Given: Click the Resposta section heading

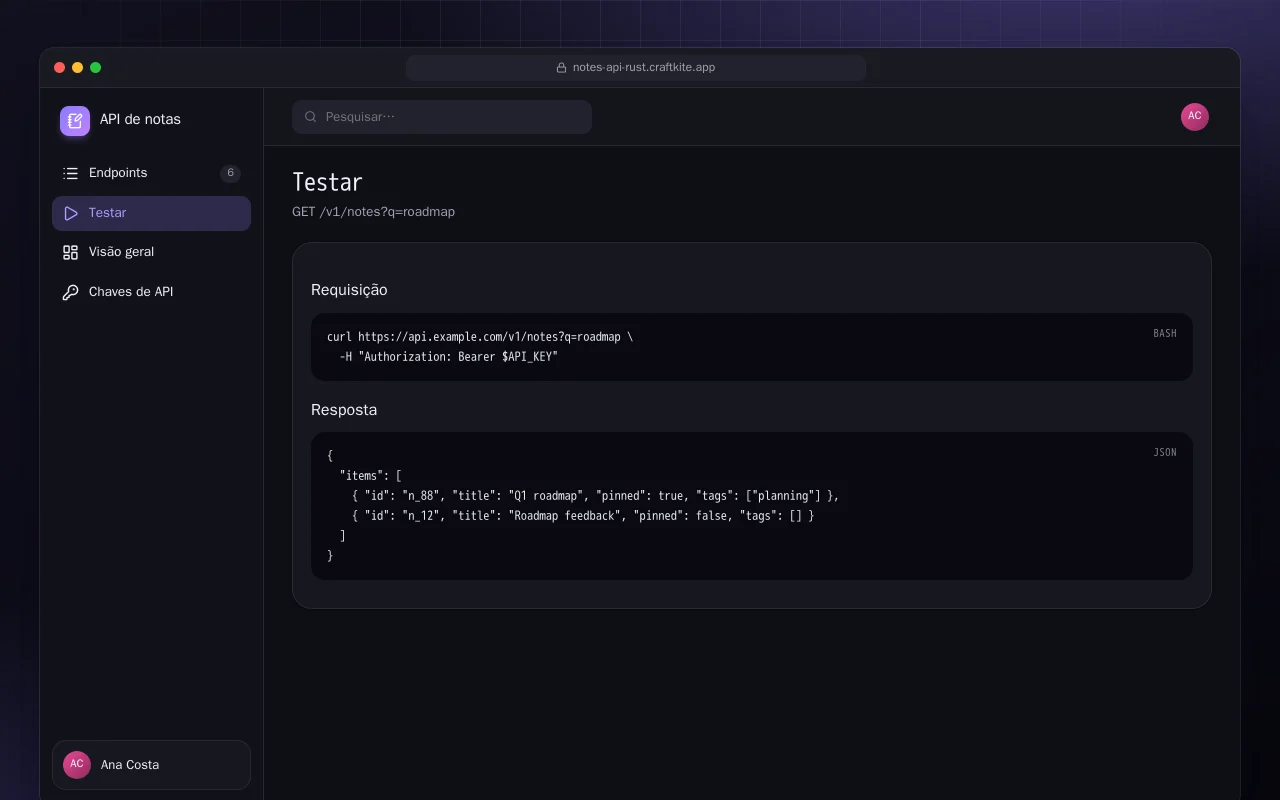Looking at the screenshot, I should (344, 410).
